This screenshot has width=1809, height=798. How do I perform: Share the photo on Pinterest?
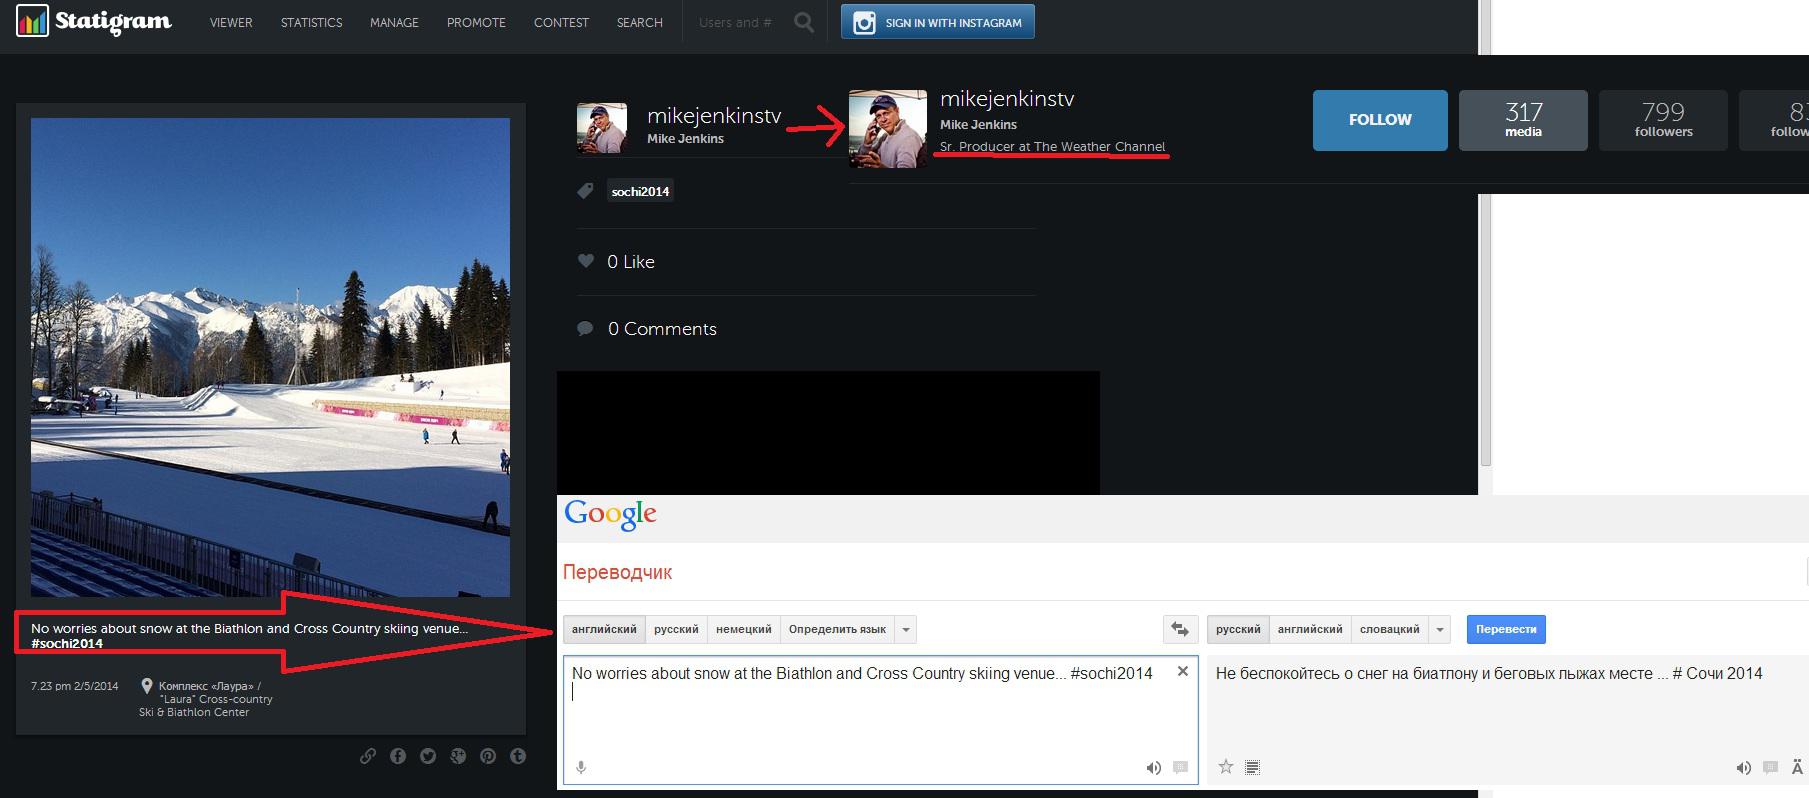pyautogui.click(x=488, y=756)
